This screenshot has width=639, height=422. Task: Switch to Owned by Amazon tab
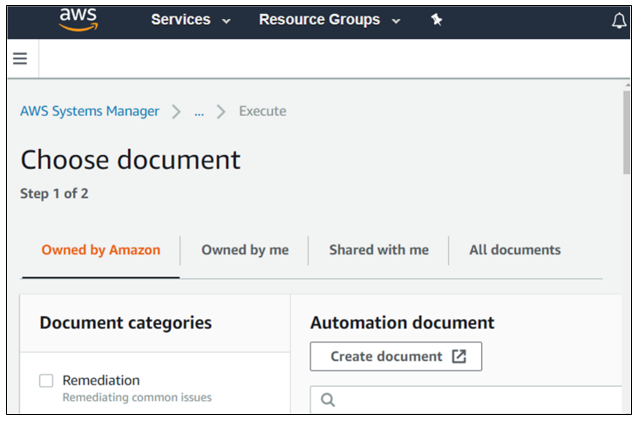tap(101, 250)
